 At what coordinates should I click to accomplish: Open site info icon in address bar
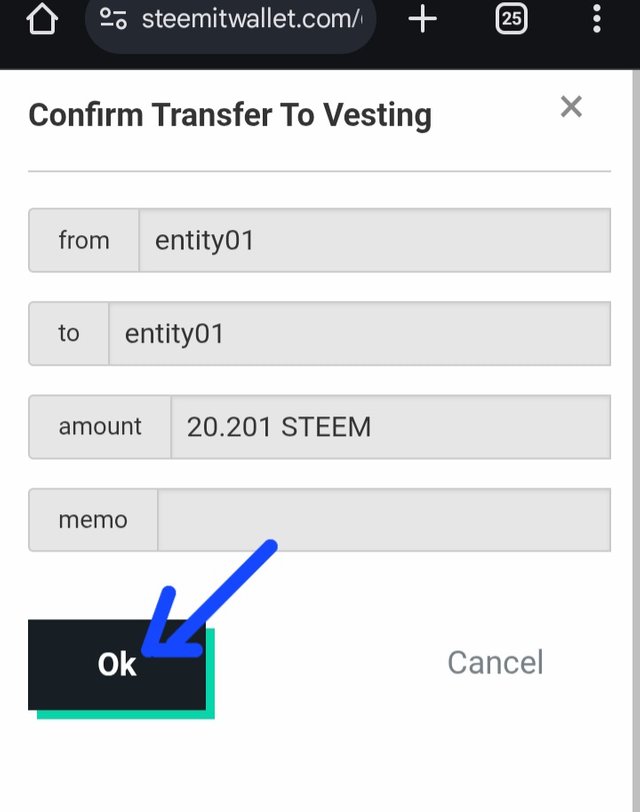point(113,19)
